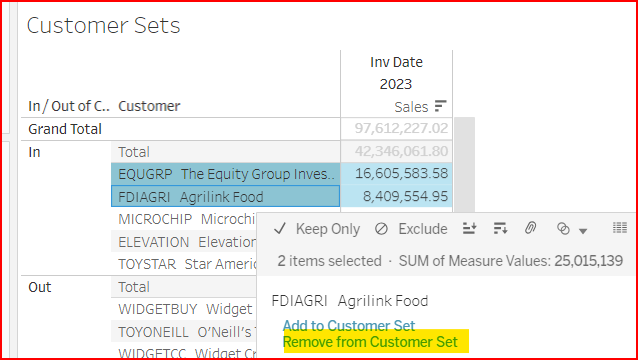Click the Keep Only checkmark icon
Viewport: 638px width, 360px height.
click(280, 229)
